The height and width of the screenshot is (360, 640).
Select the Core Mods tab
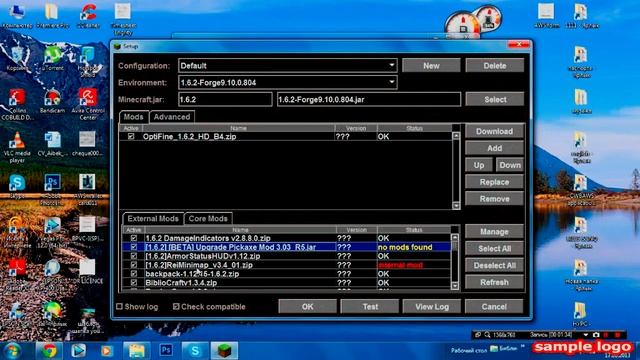tap(208, 219)
